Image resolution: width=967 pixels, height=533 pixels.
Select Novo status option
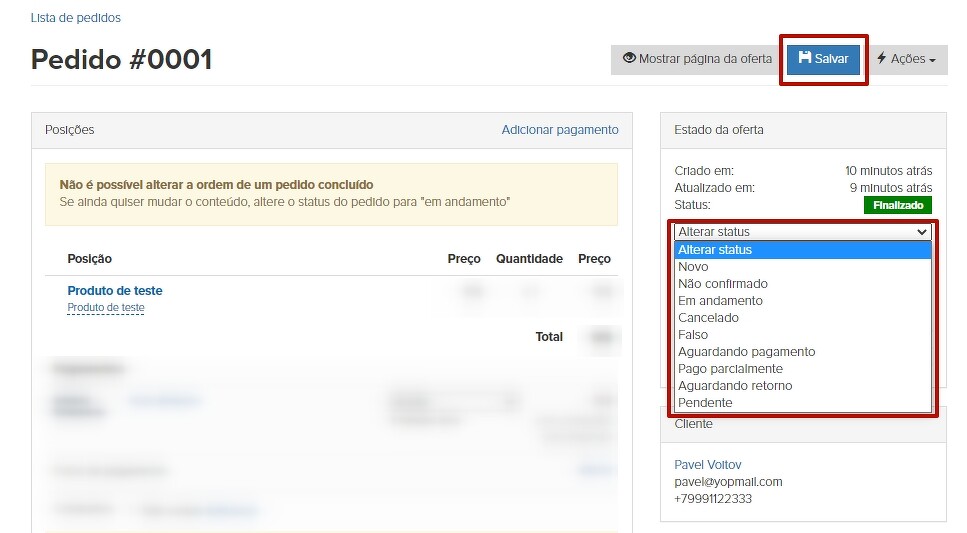pos(693,267)
